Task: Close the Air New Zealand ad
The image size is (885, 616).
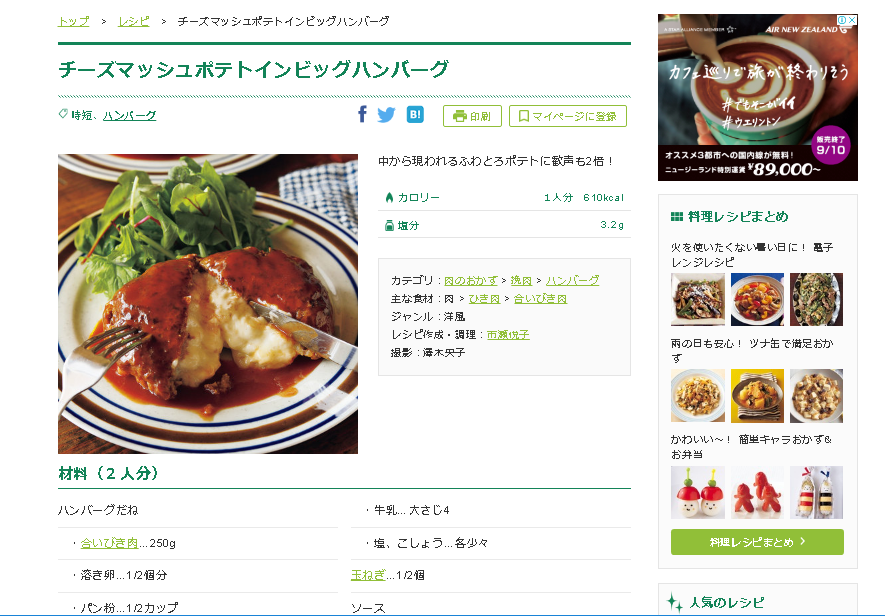Action: coord(852,20)
